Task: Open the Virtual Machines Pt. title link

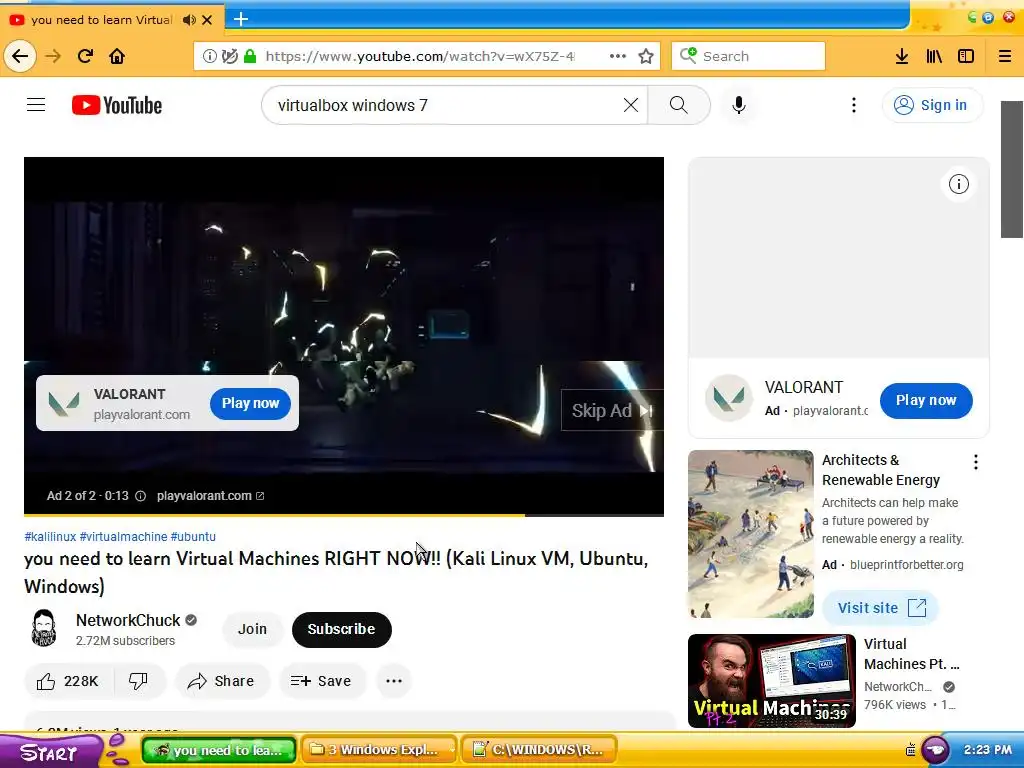Action: click(912, 654)
